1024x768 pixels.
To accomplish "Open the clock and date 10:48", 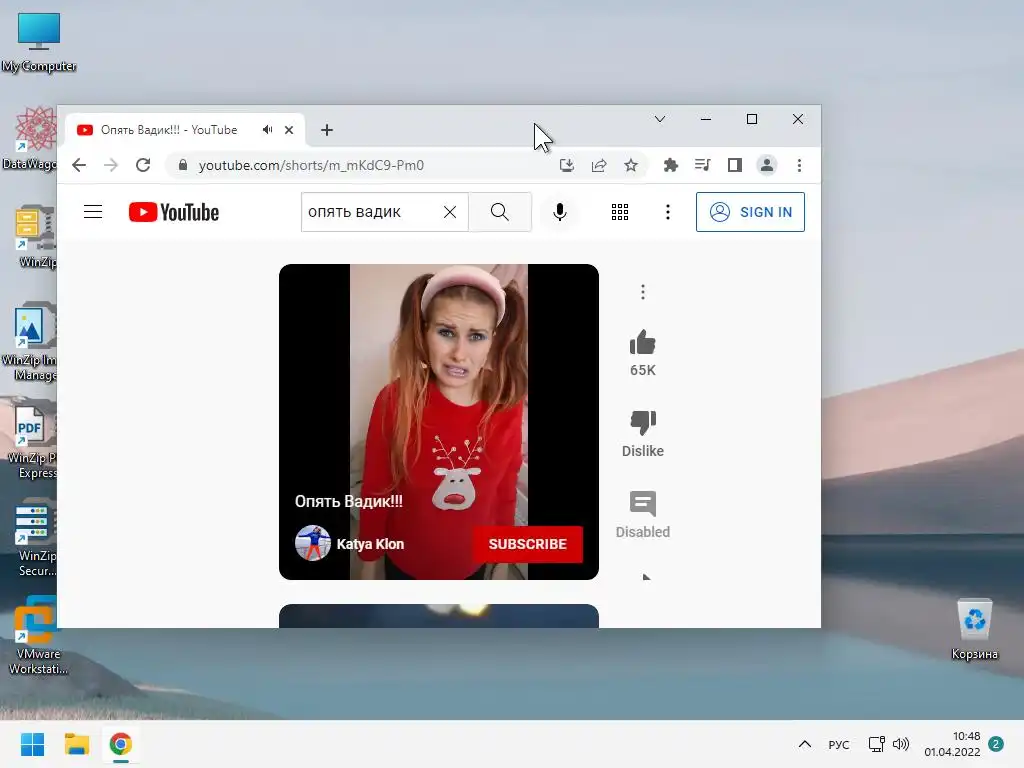I will [952, 744].
